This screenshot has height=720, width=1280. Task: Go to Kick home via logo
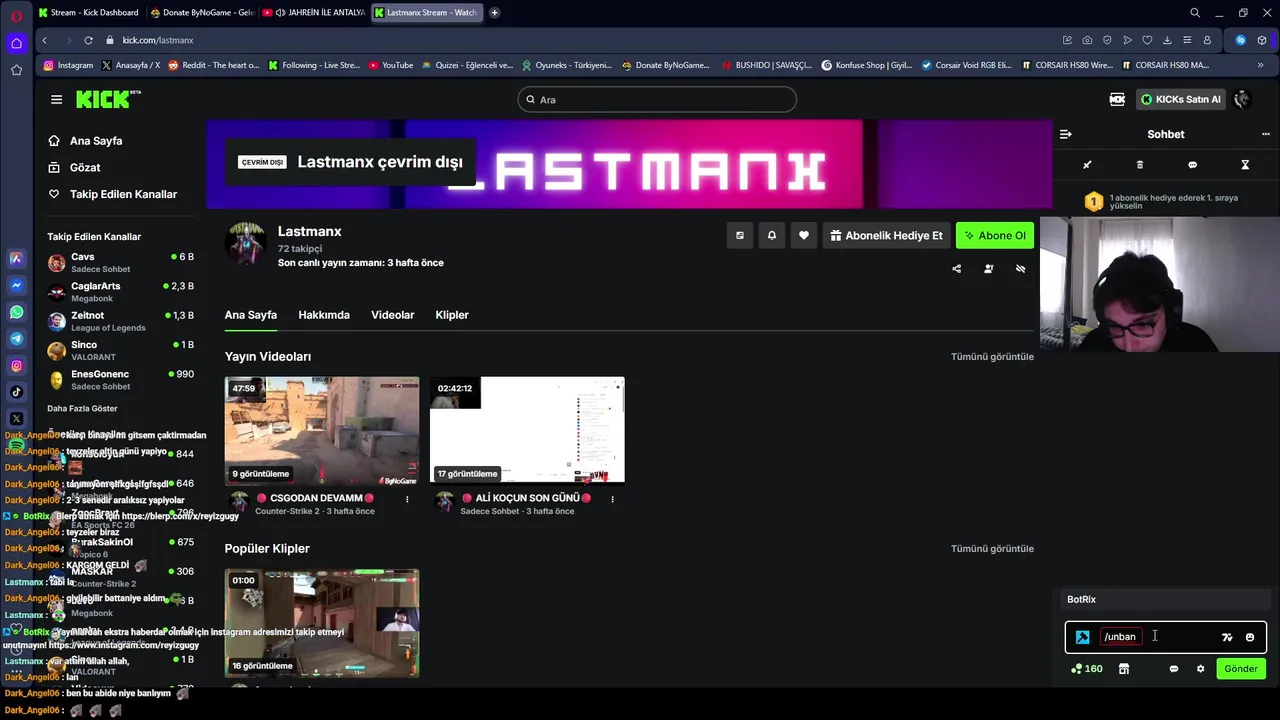point(109,99)
